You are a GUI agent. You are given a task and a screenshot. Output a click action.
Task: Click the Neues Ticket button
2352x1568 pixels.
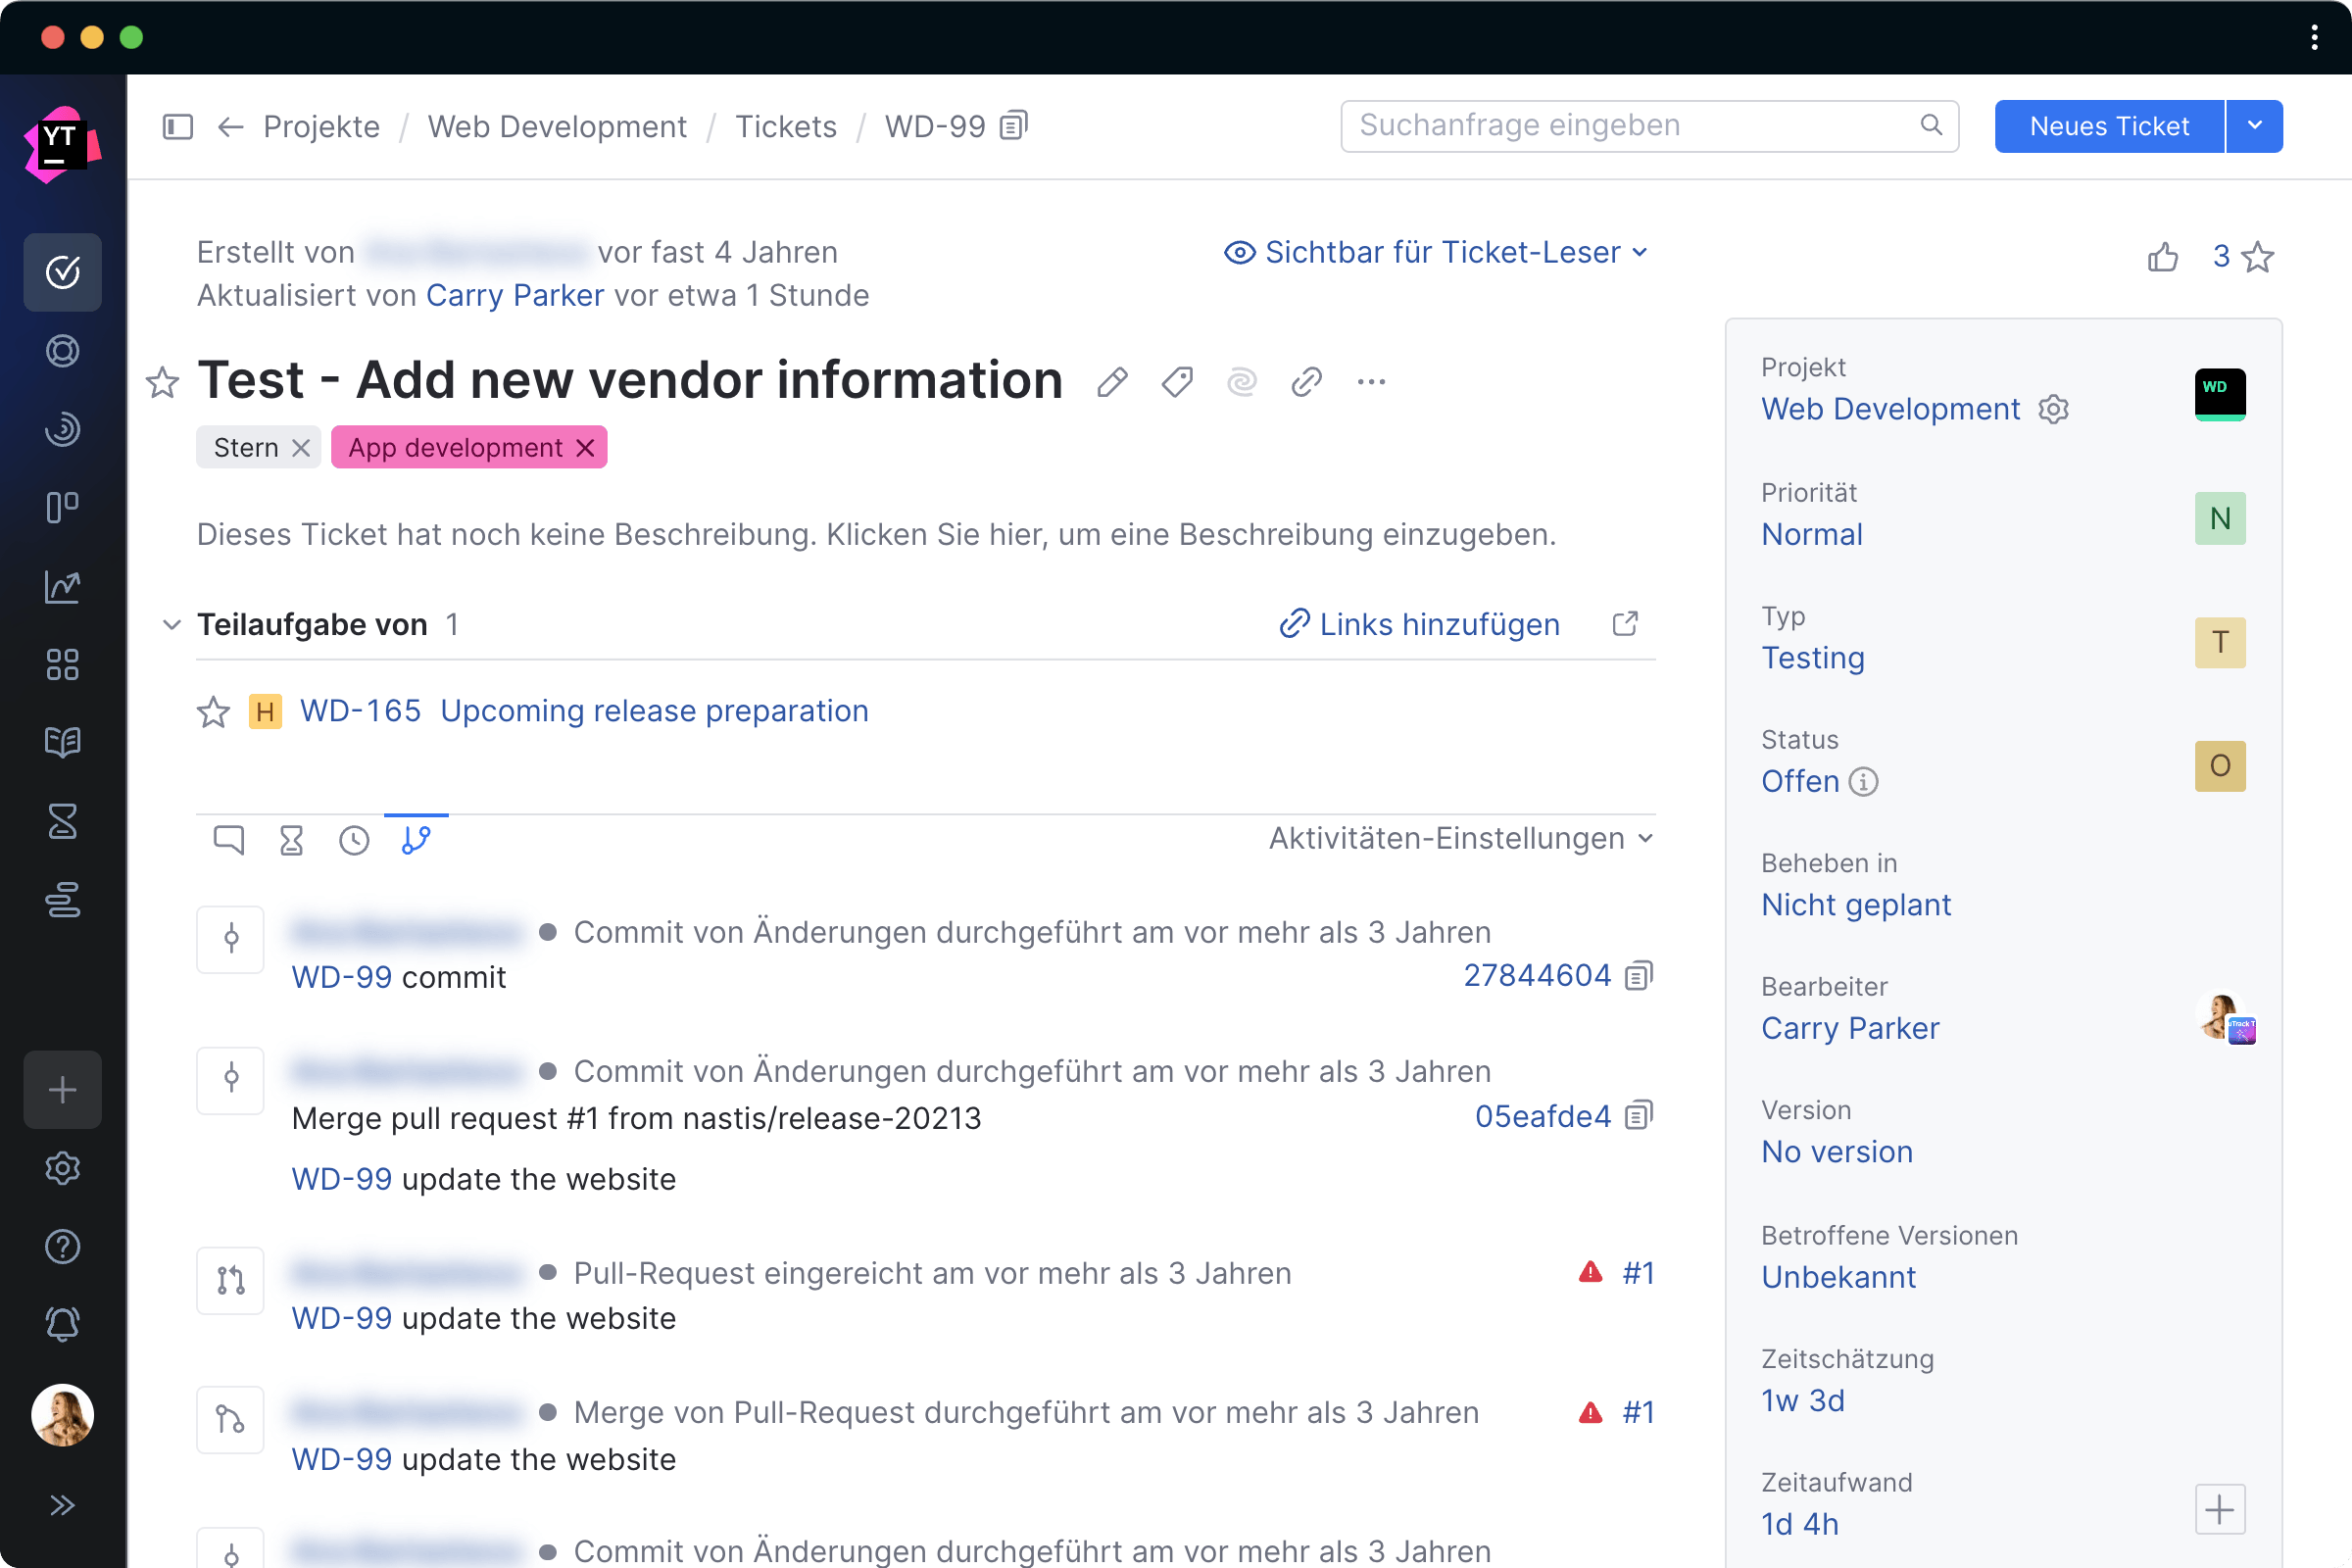[x=2108, y=126]
